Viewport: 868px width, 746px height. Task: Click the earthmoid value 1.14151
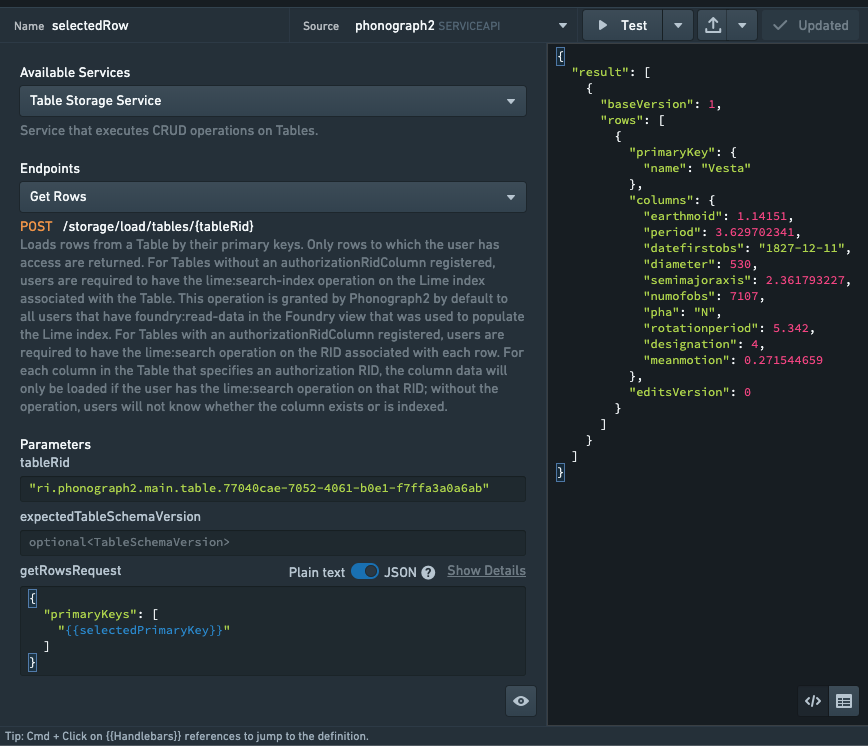[x=762, y=216]
